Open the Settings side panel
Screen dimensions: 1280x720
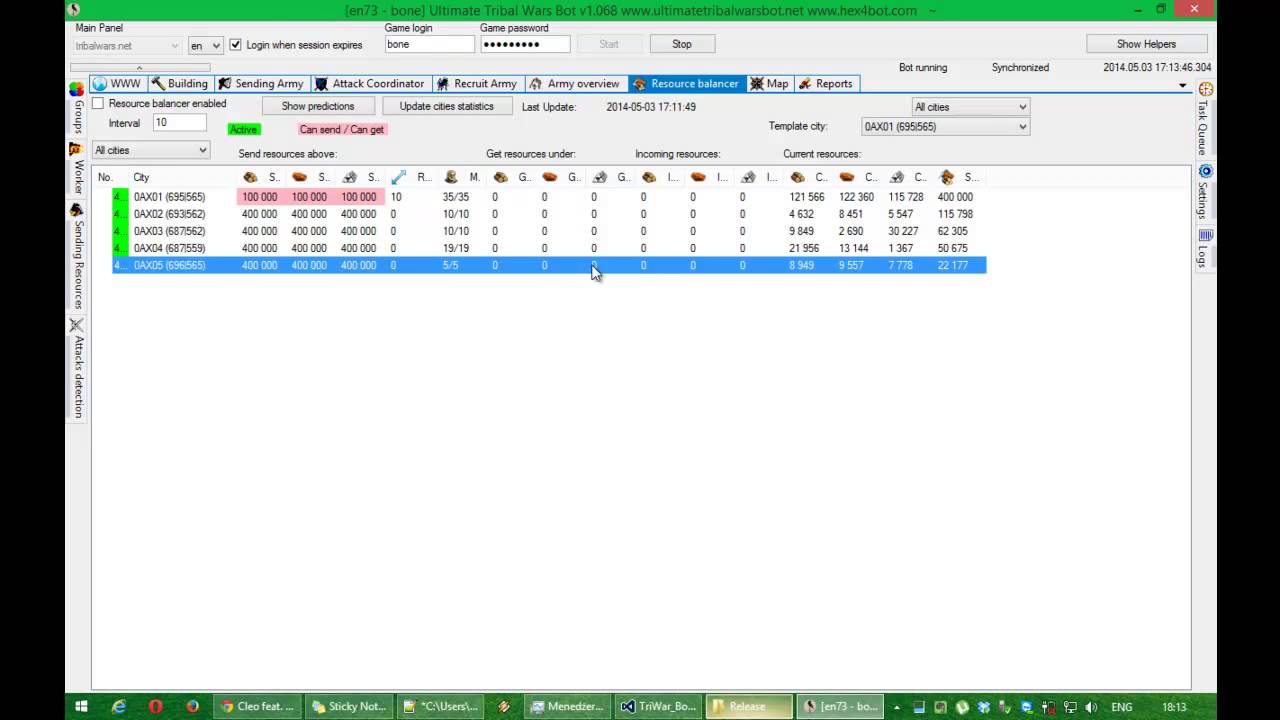[1205, 192]
